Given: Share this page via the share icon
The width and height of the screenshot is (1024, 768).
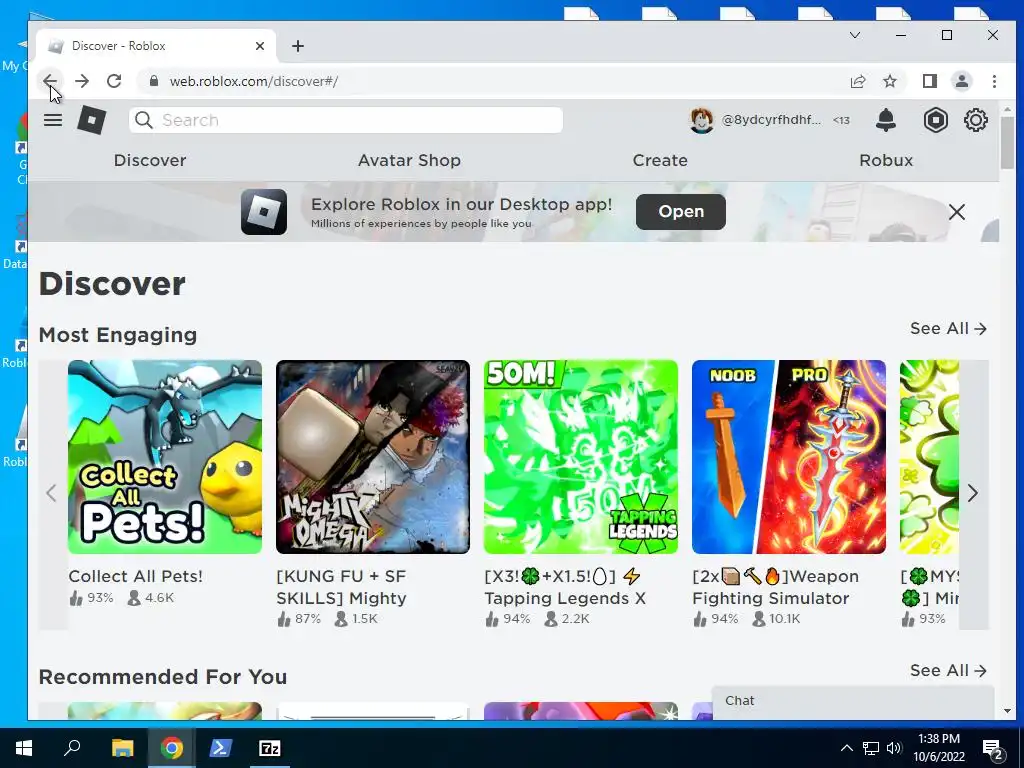Looking at the screenshot, I should (x=857, y=81).
